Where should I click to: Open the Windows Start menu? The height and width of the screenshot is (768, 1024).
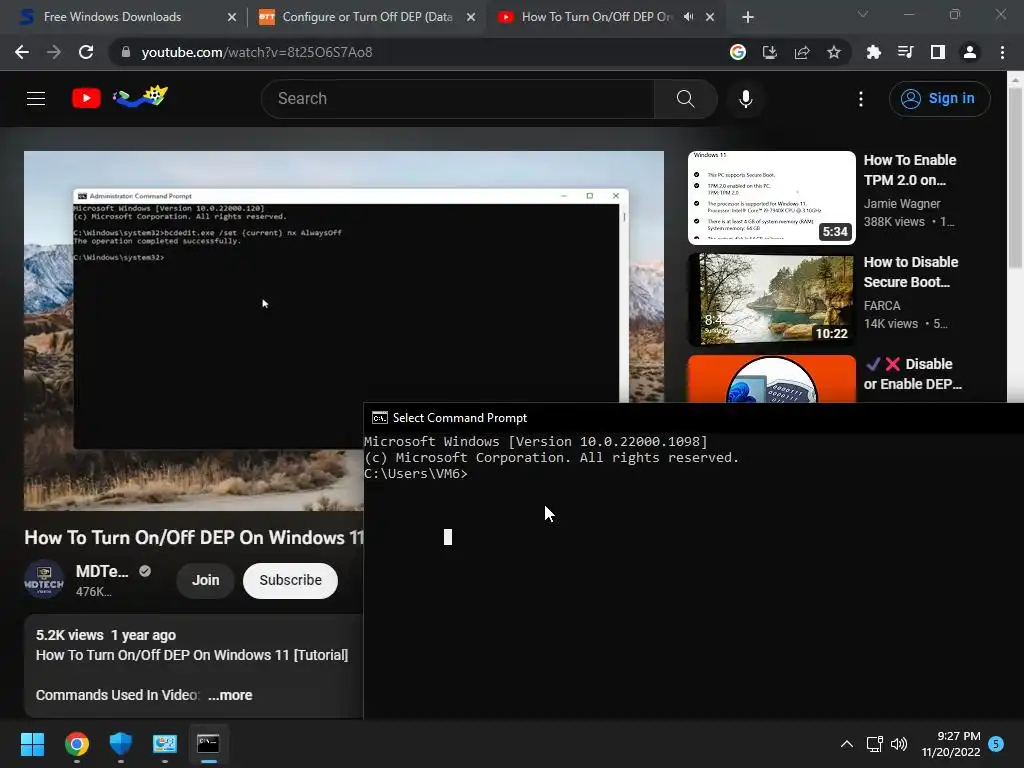point(32,743)
